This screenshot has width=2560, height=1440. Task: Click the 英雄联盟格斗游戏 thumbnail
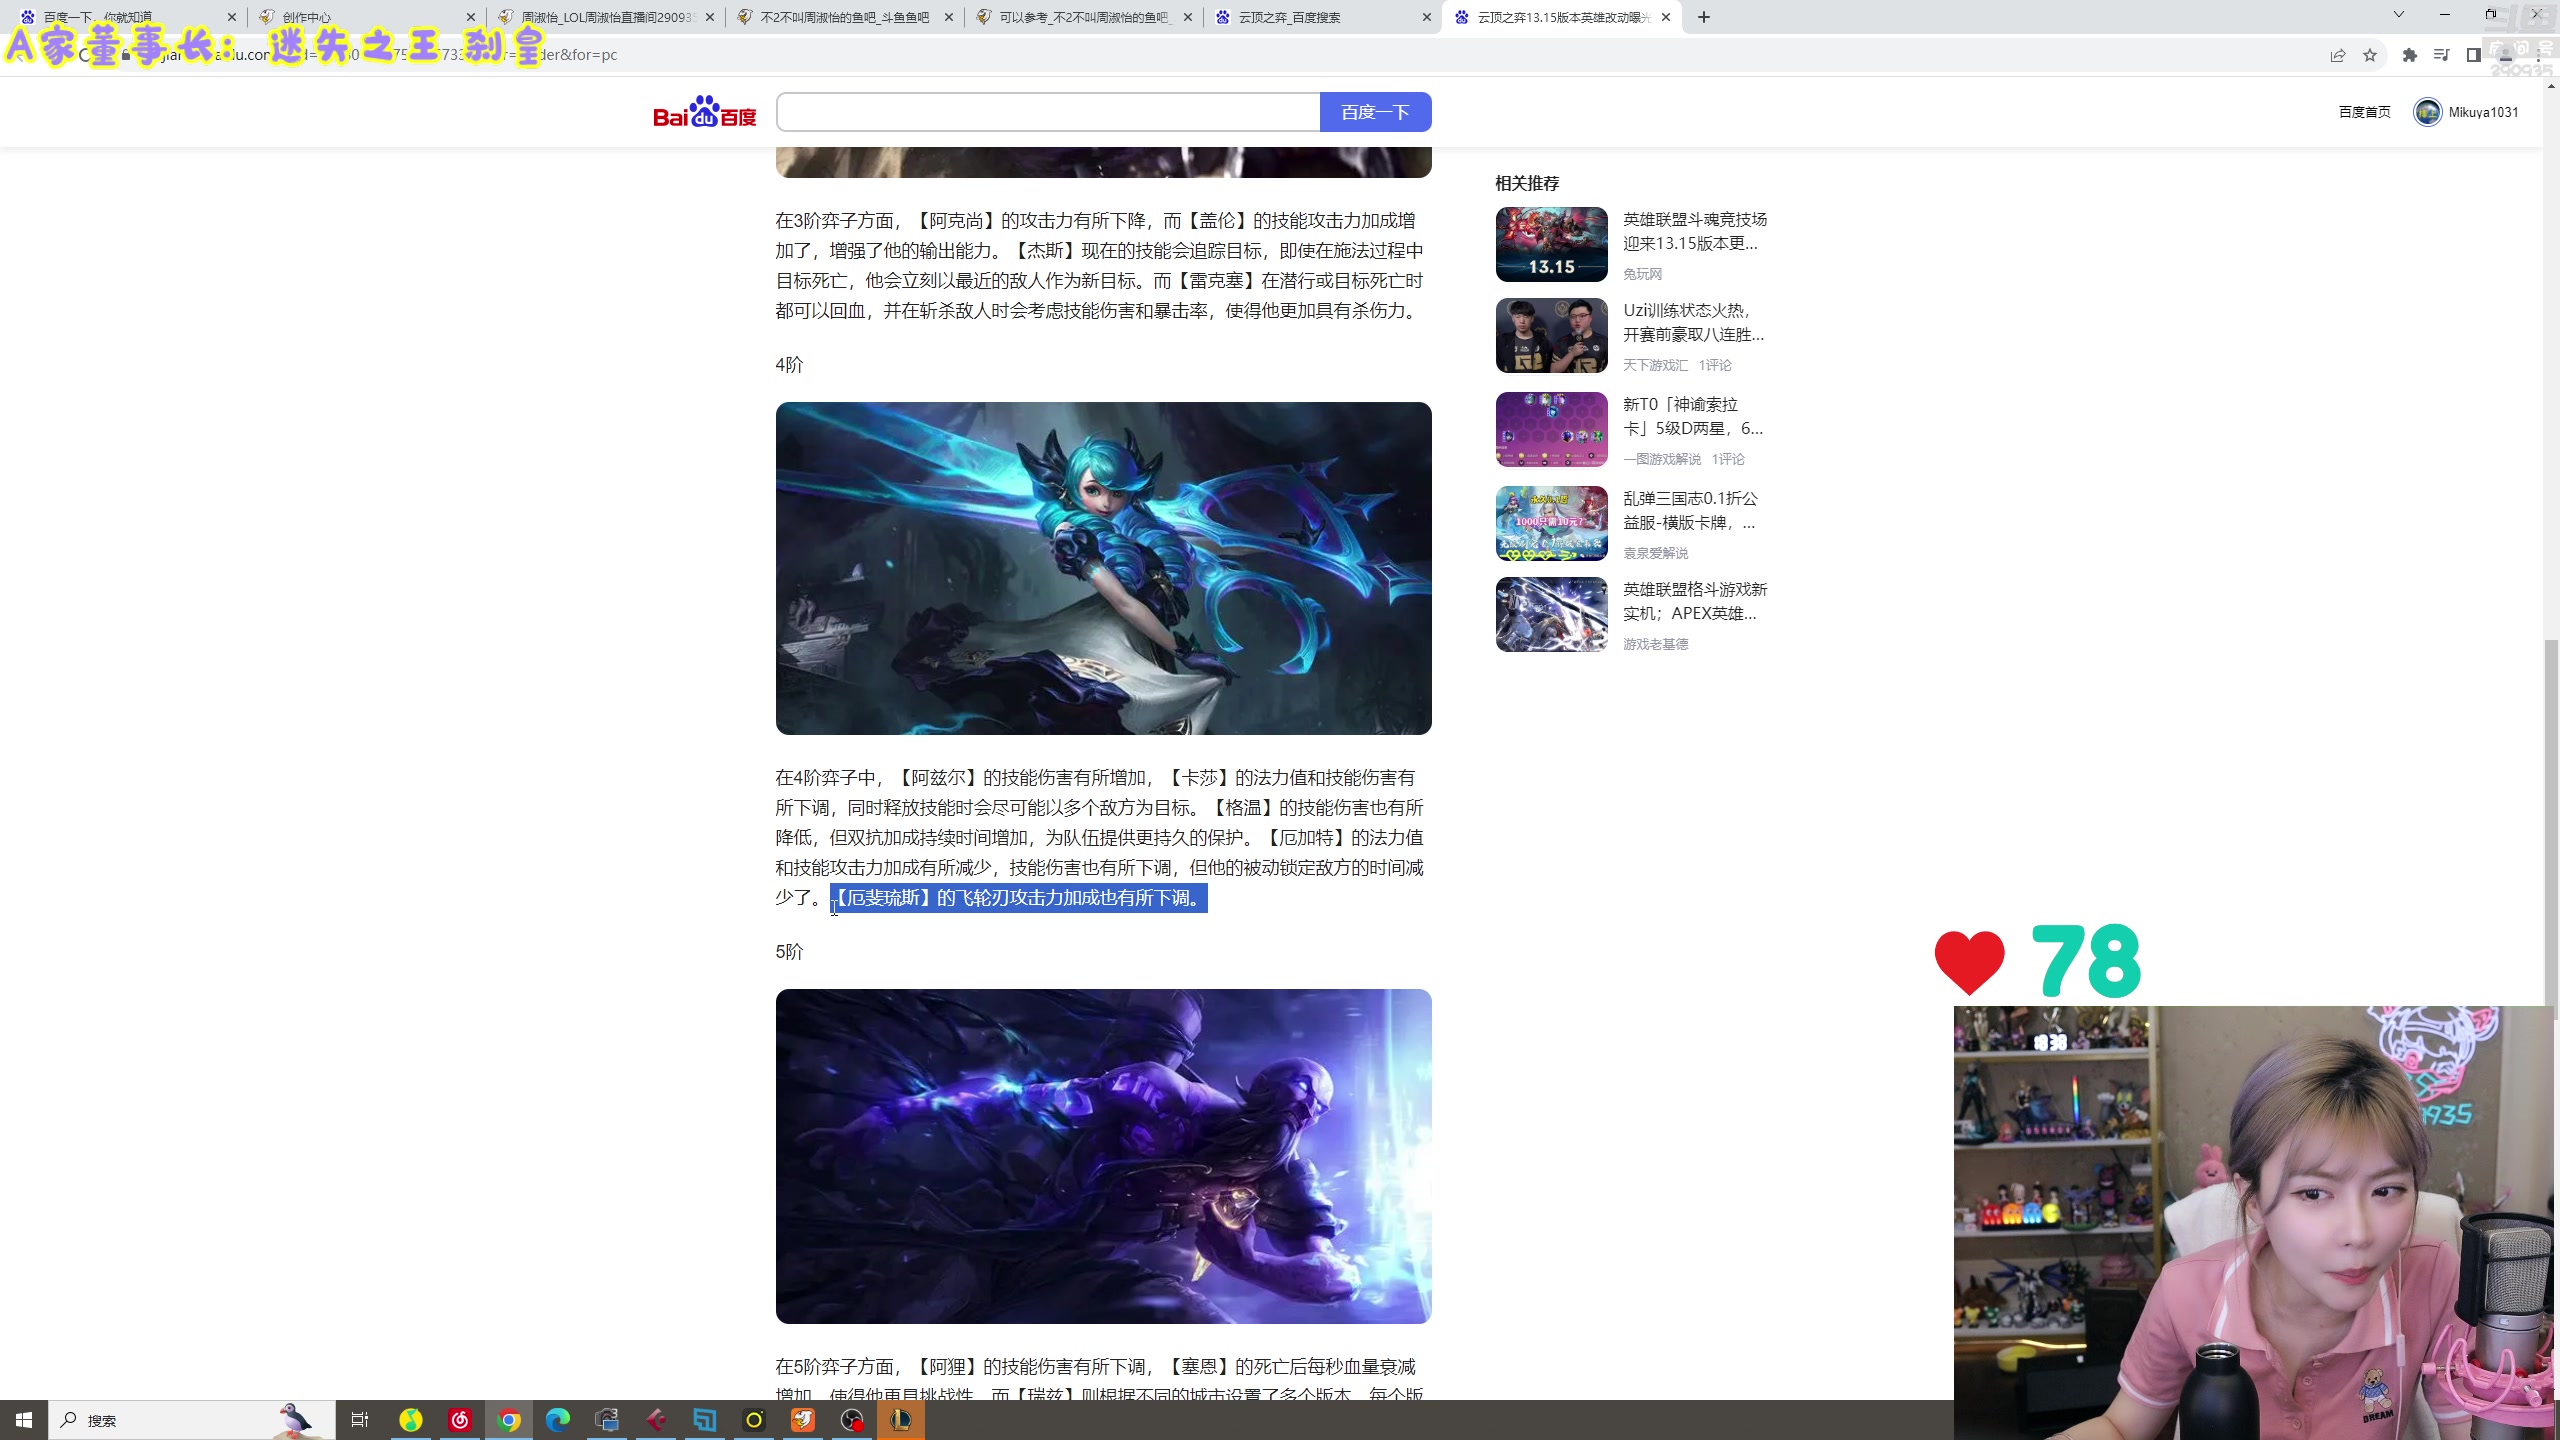(x=1551, y=614)
